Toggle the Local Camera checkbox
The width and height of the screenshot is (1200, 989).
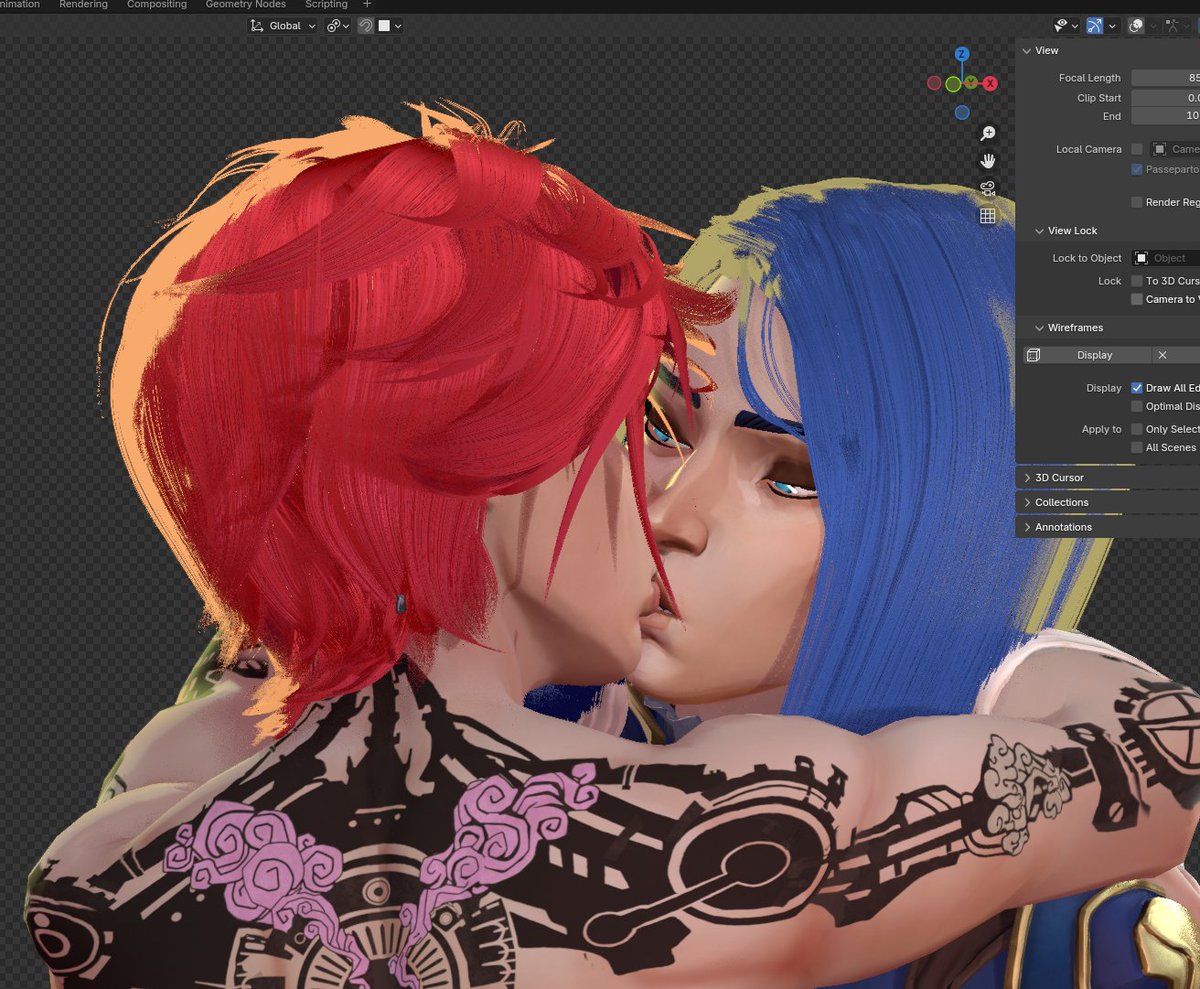[x=1137, y=149]
